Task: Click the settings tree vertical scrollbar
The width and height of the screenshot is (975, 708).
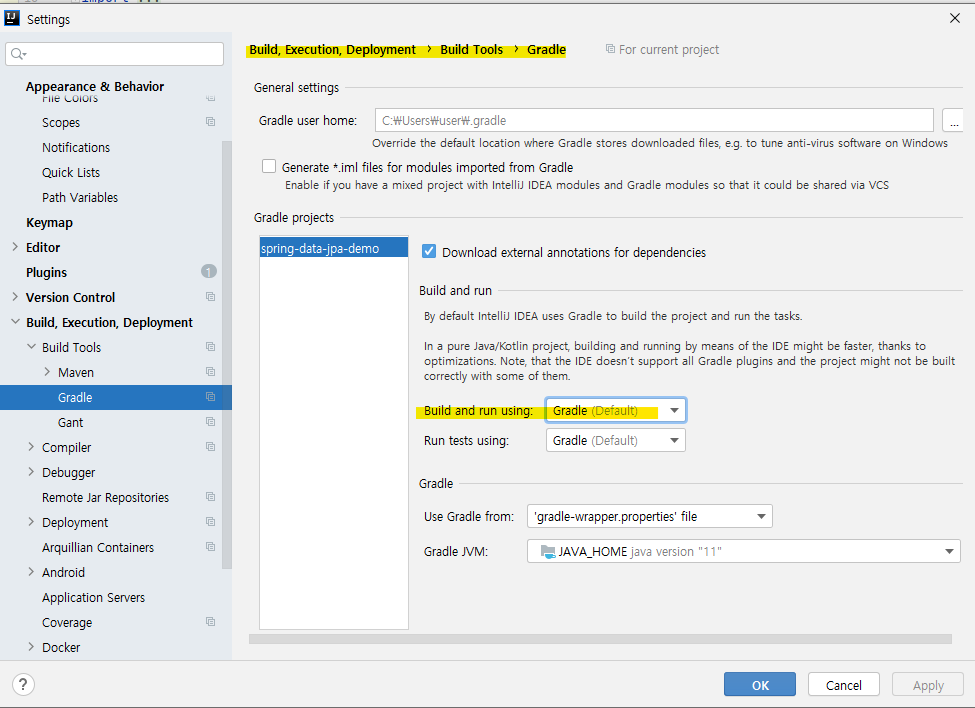Action: [227, 354]
